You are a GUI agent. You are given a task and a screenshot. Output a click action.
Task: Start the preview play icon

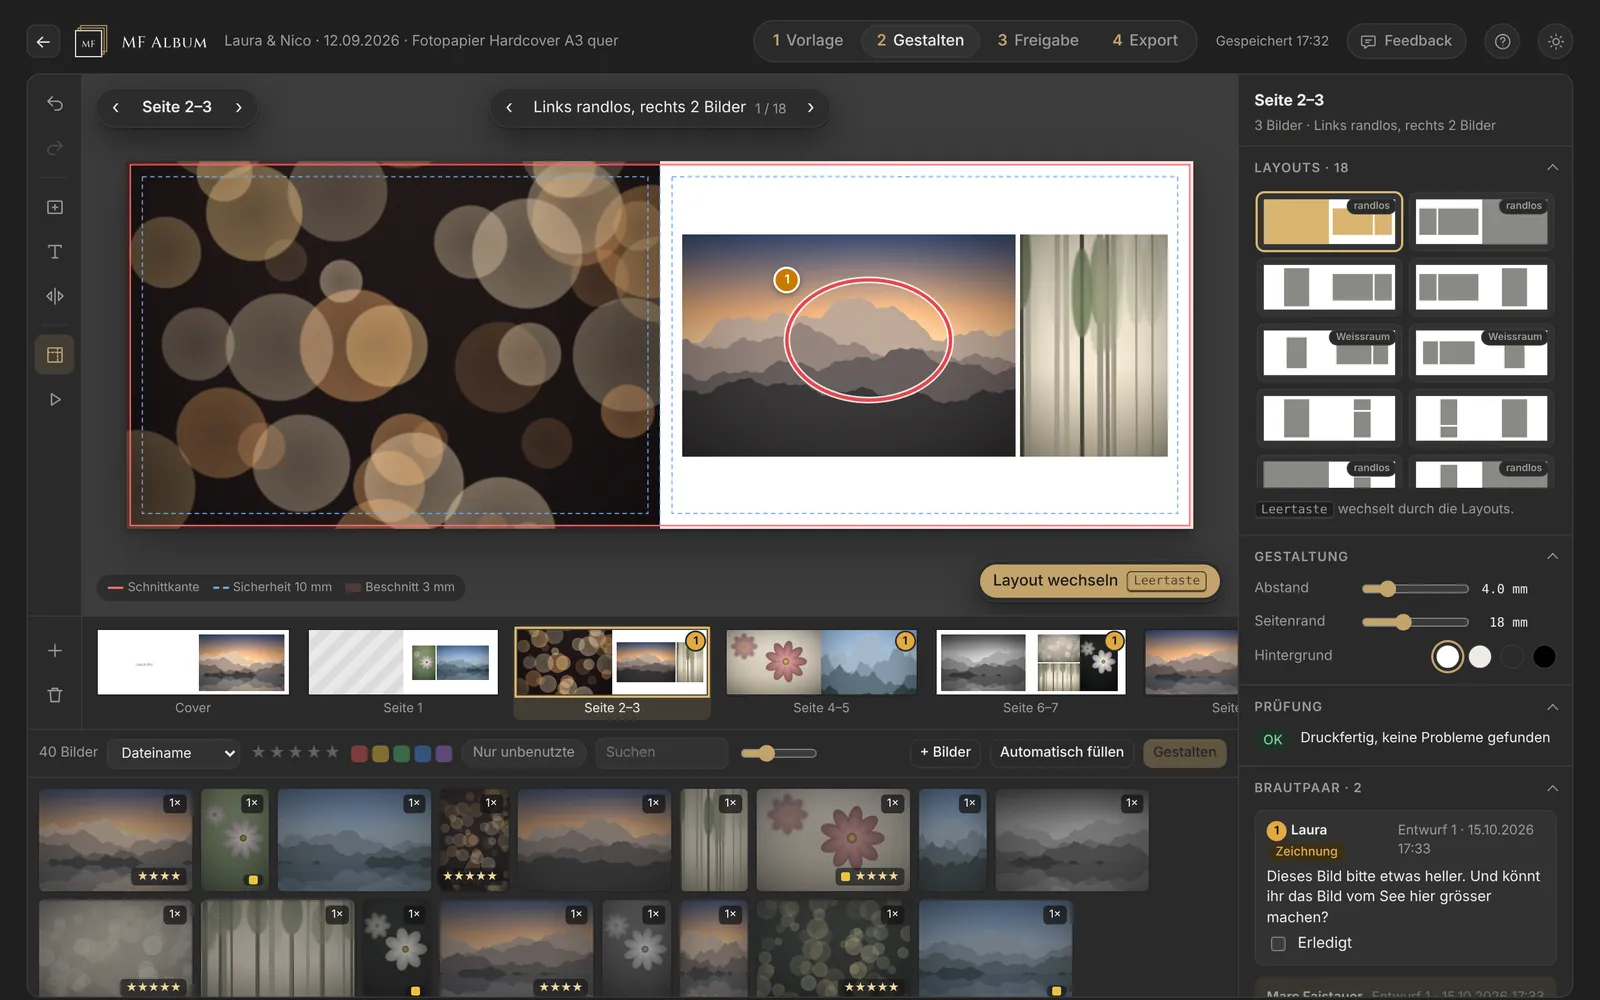click(55, 399)
